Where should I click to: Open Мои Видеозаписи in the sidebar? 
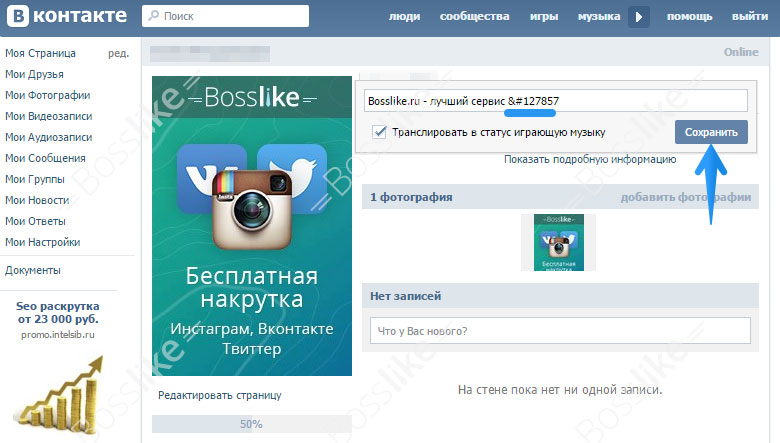(x=49, y=116)
